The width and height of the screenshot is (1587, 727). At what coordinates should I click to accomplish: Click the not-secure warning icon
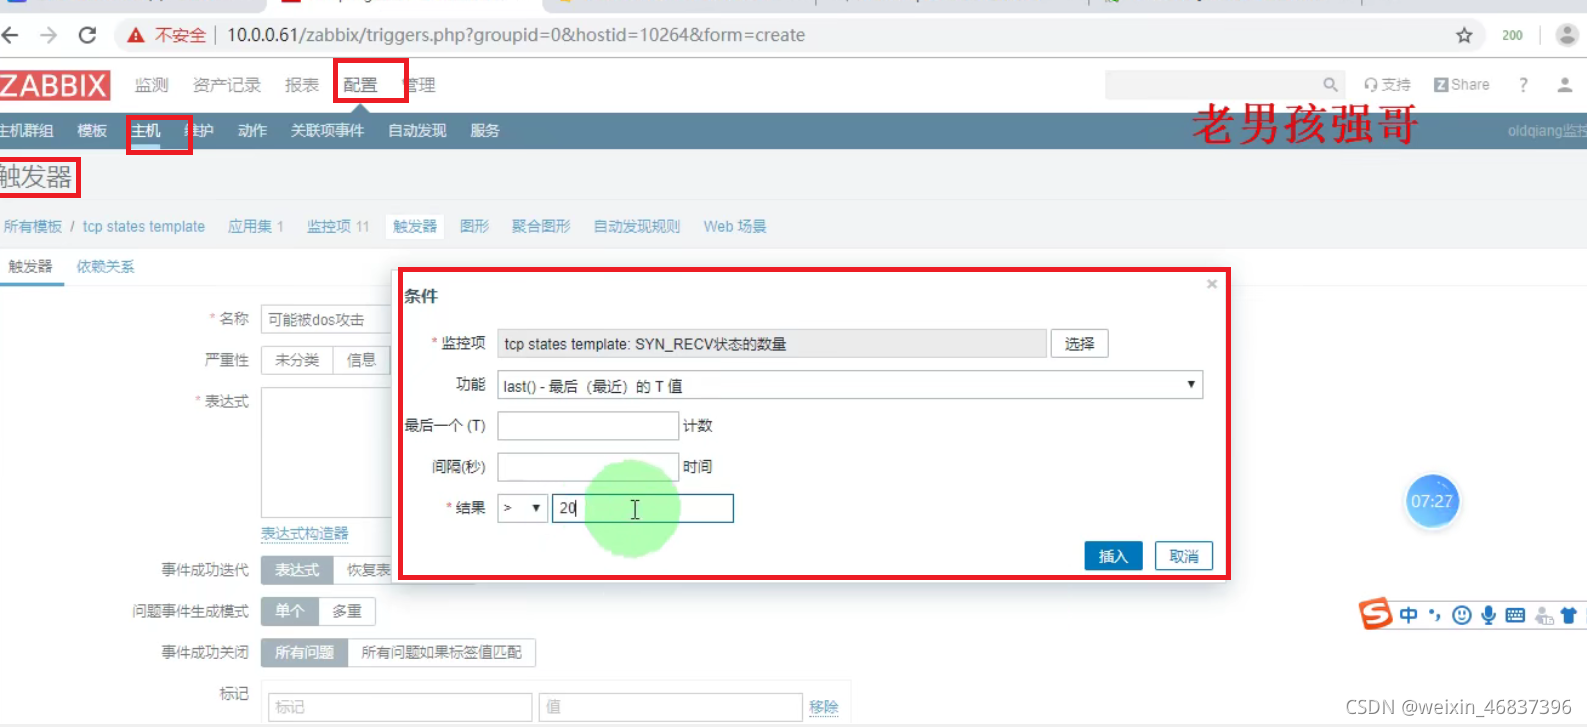click(136, 35)
